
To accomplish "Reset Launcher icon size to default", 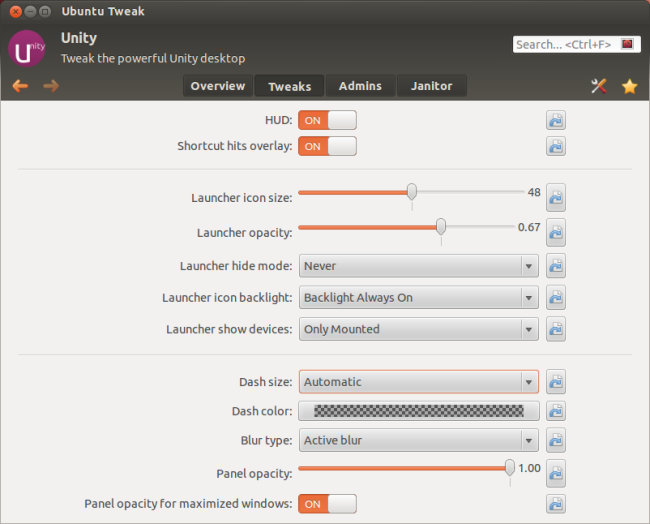I will pos(555,198).
